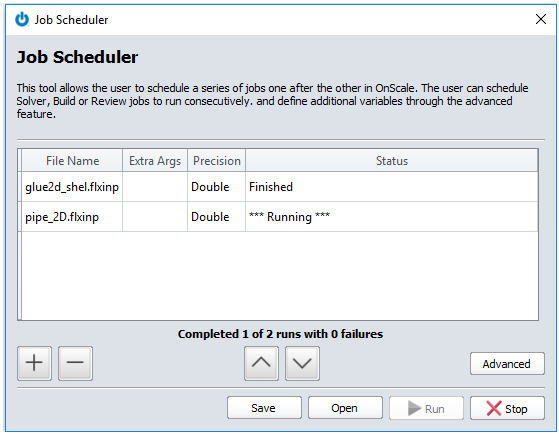Stop the running jobs
The height and width of the screenshot is (435, 559).
point(507,408)
